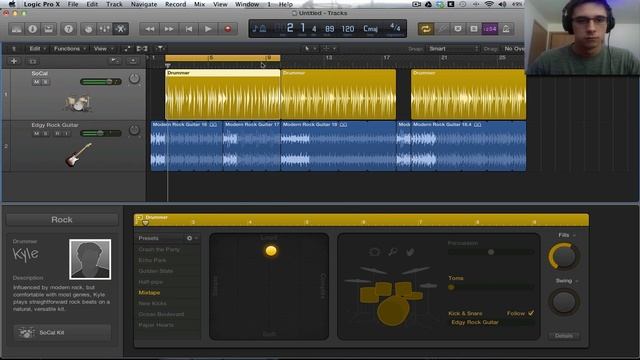Open the Library panel button
640x360 pixels.
point(16,29)
